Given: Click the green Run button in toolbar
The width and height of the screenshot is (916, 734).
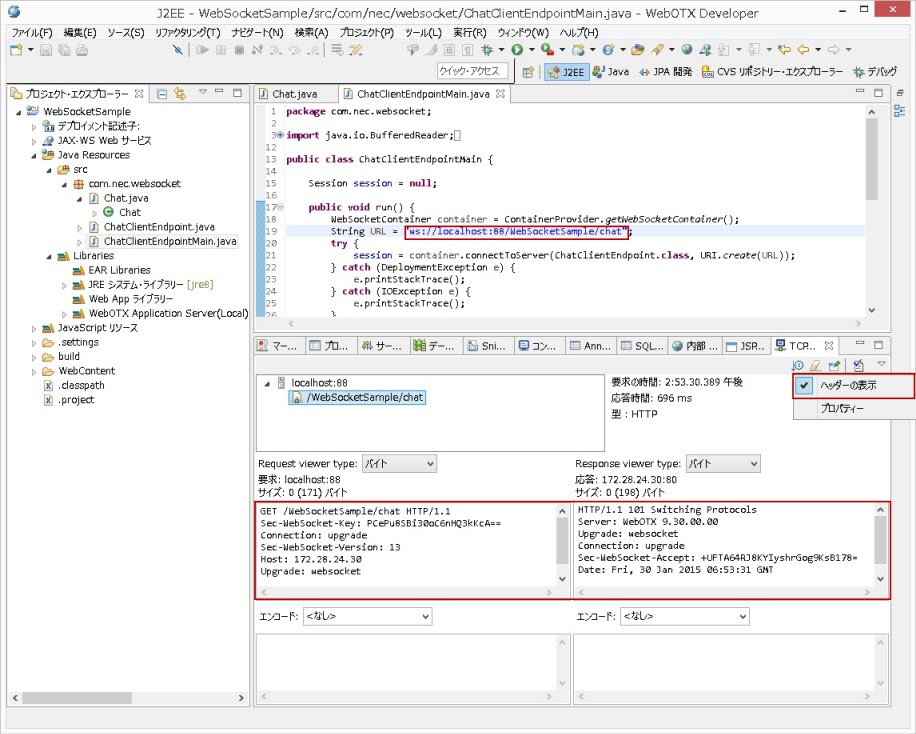Looking at the screenshot, I should [517, 49].
